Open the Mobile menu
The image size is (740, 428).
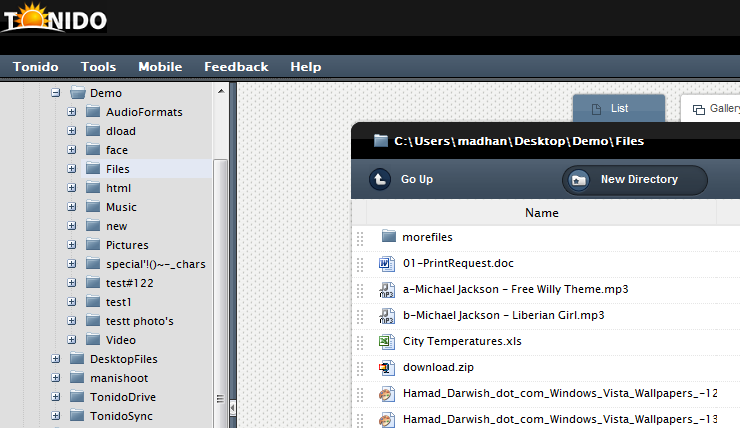[x=160, y=67]
